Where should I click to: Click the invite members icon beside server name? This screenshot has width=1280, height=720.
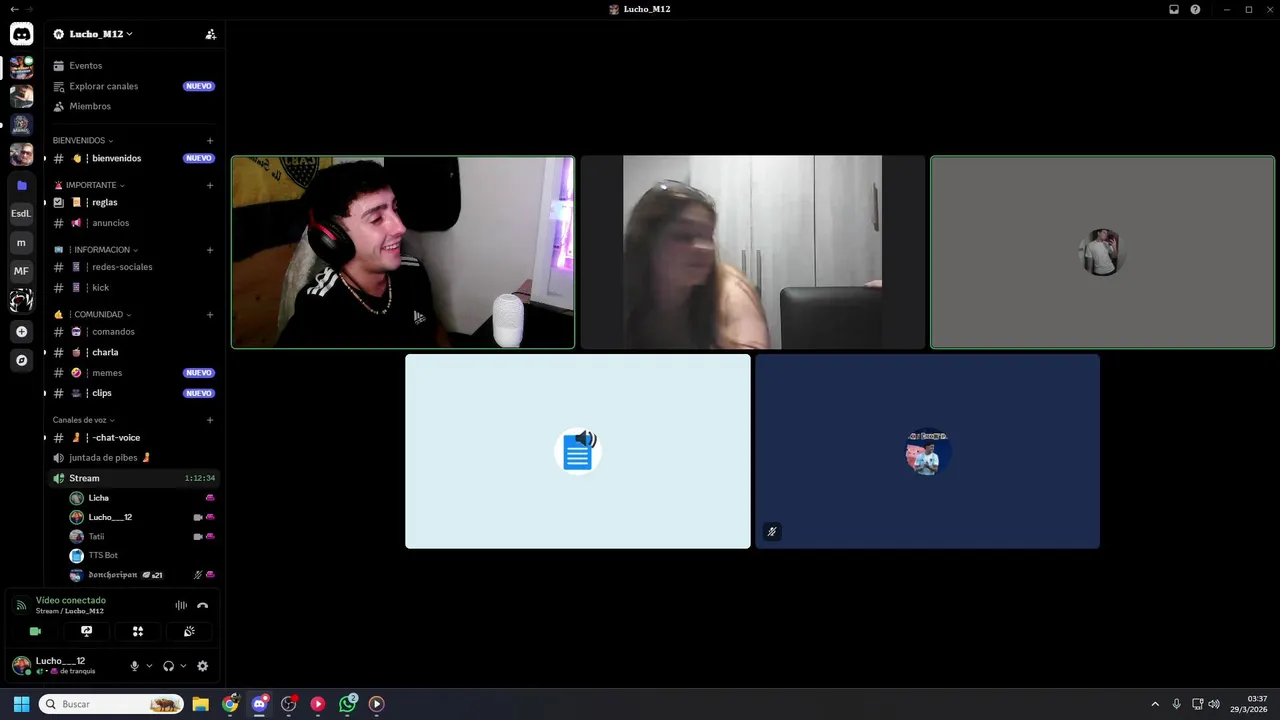point(210,34)
